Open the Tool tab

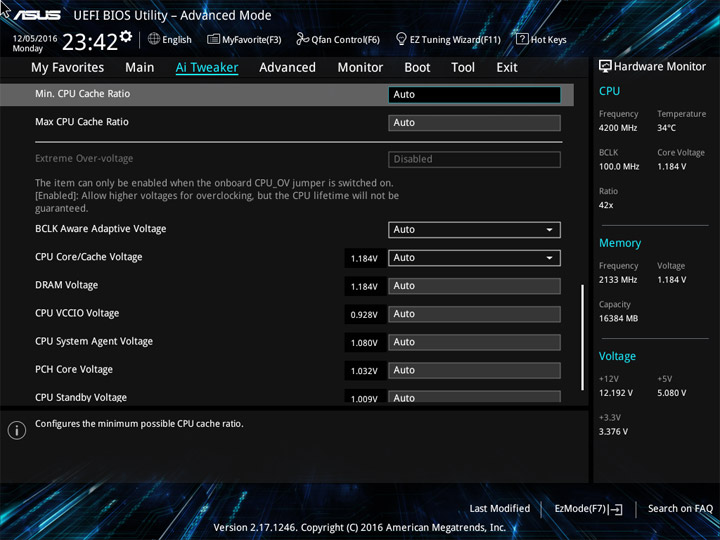coord(463,68)
